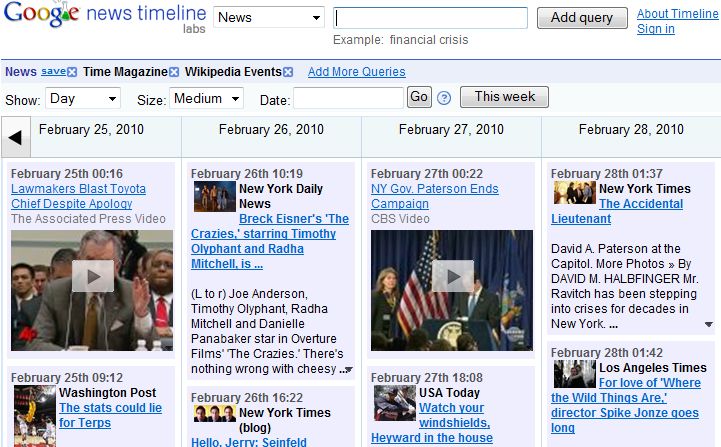Click the Add More Queries link
The width and height of the screenshot is (721, 447).
click(356, 72)
